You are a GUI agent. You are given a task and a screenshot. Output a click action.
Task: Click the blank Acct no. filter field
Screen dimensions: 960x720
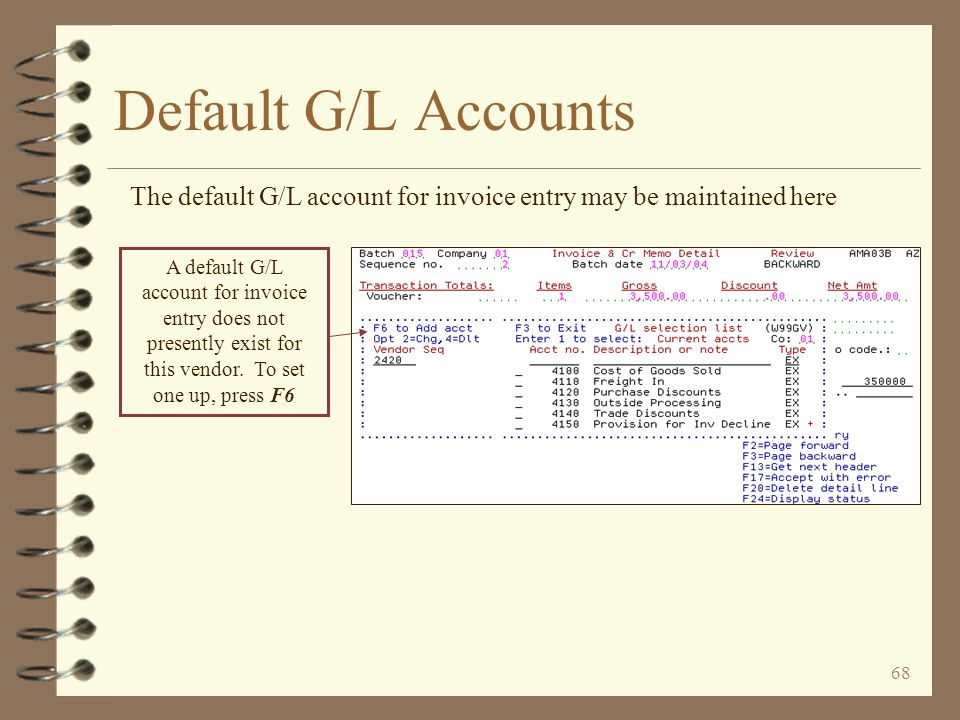pyautogui.click(x=554, y=361)
